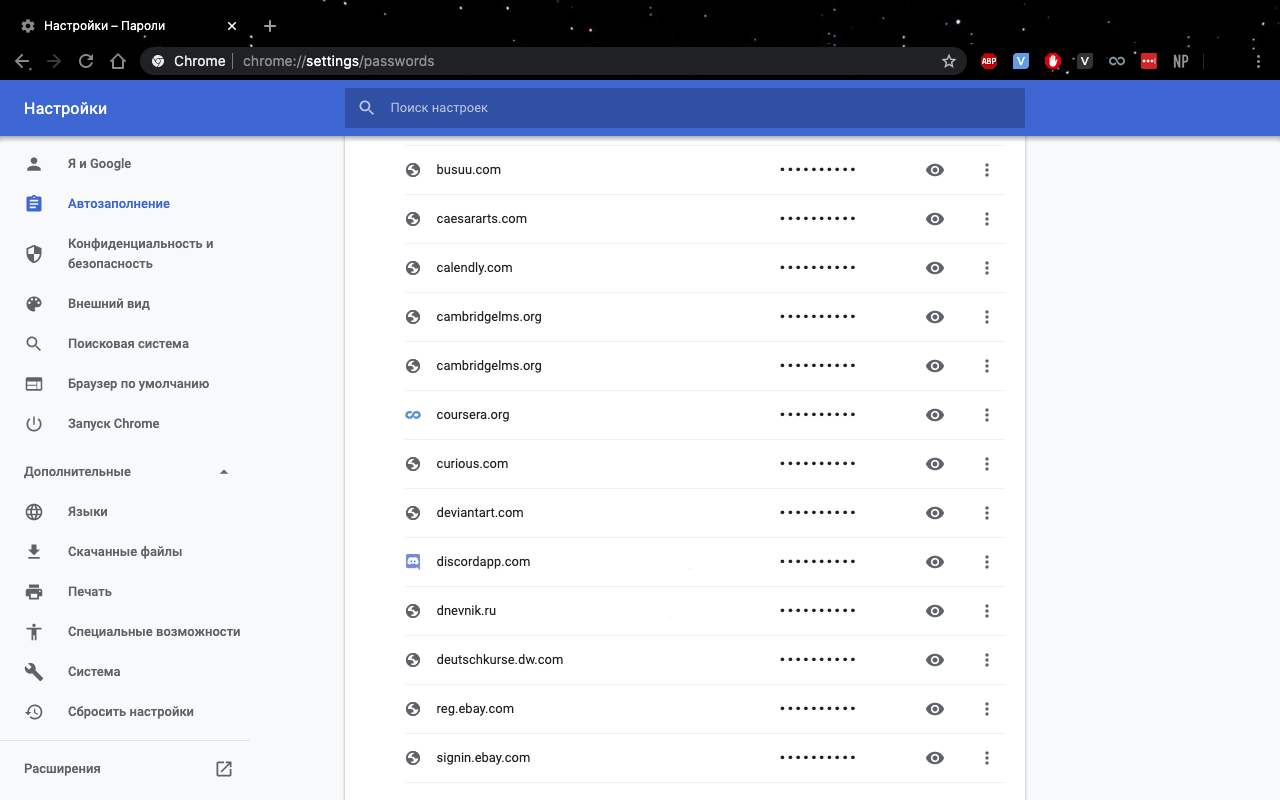
Task: Open Extensions external link icon
Action: 224,769
